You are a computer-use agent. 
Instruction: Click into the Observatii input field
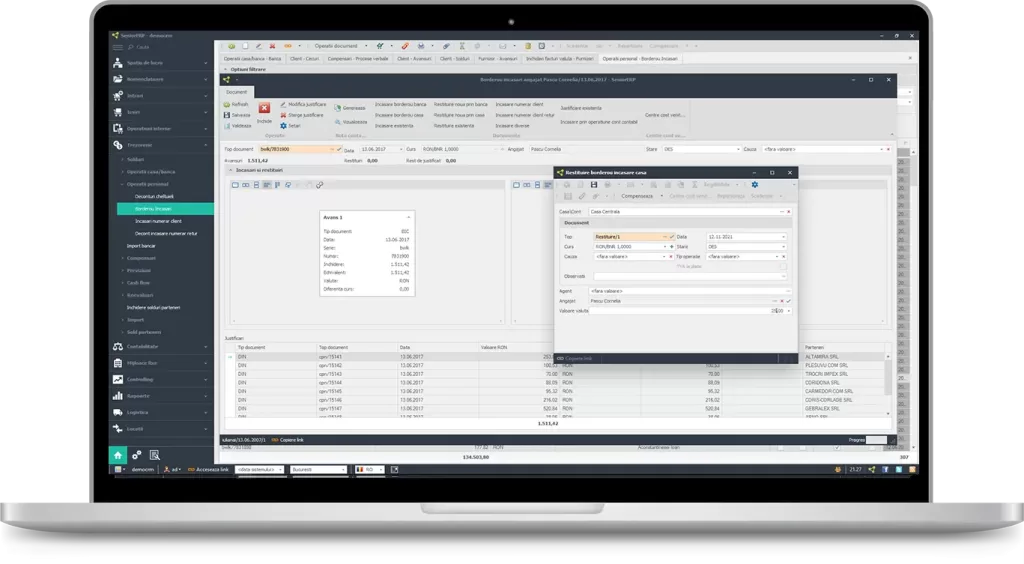(690, 276)
